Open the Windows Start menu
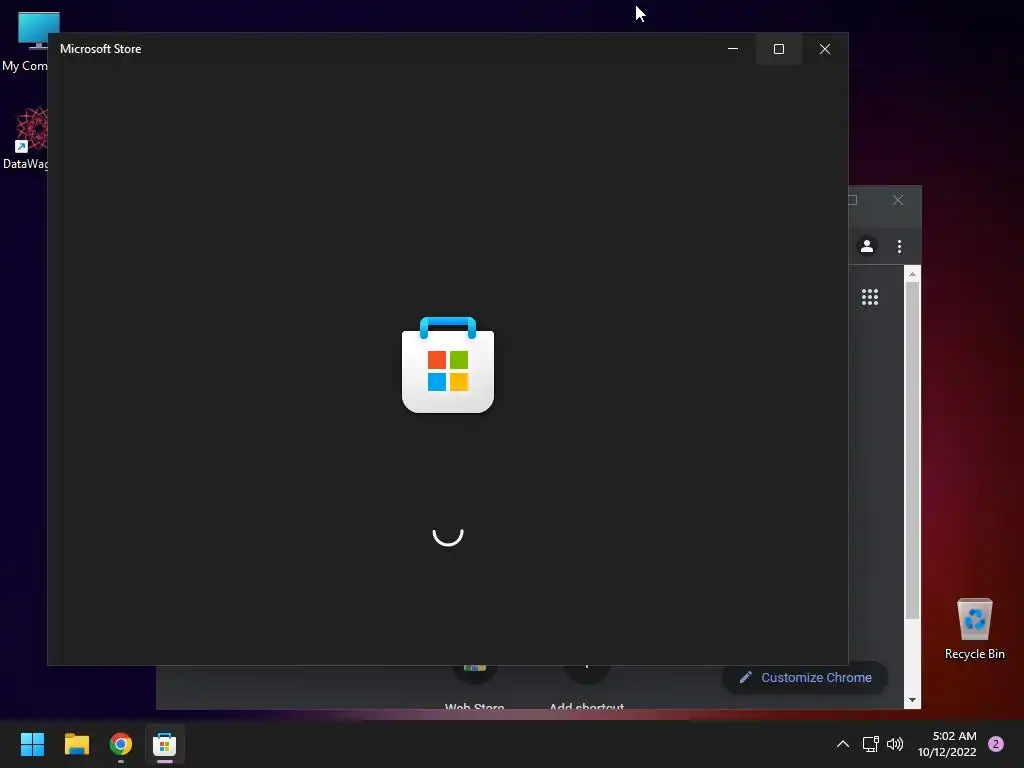Screen dimensions: 1024x768 (32, 744)
